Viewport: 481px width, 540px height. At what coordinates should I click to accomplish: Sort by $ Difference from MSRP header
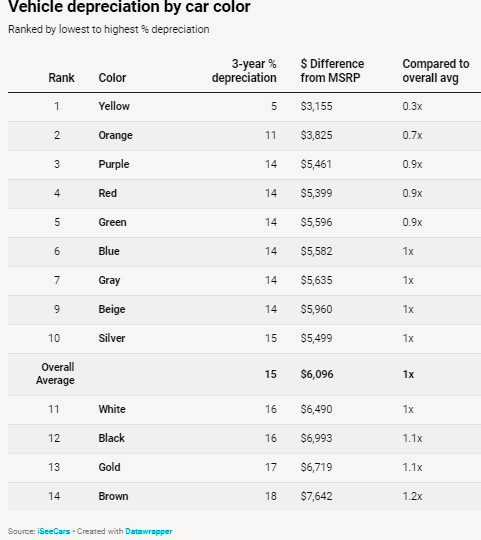332,71
